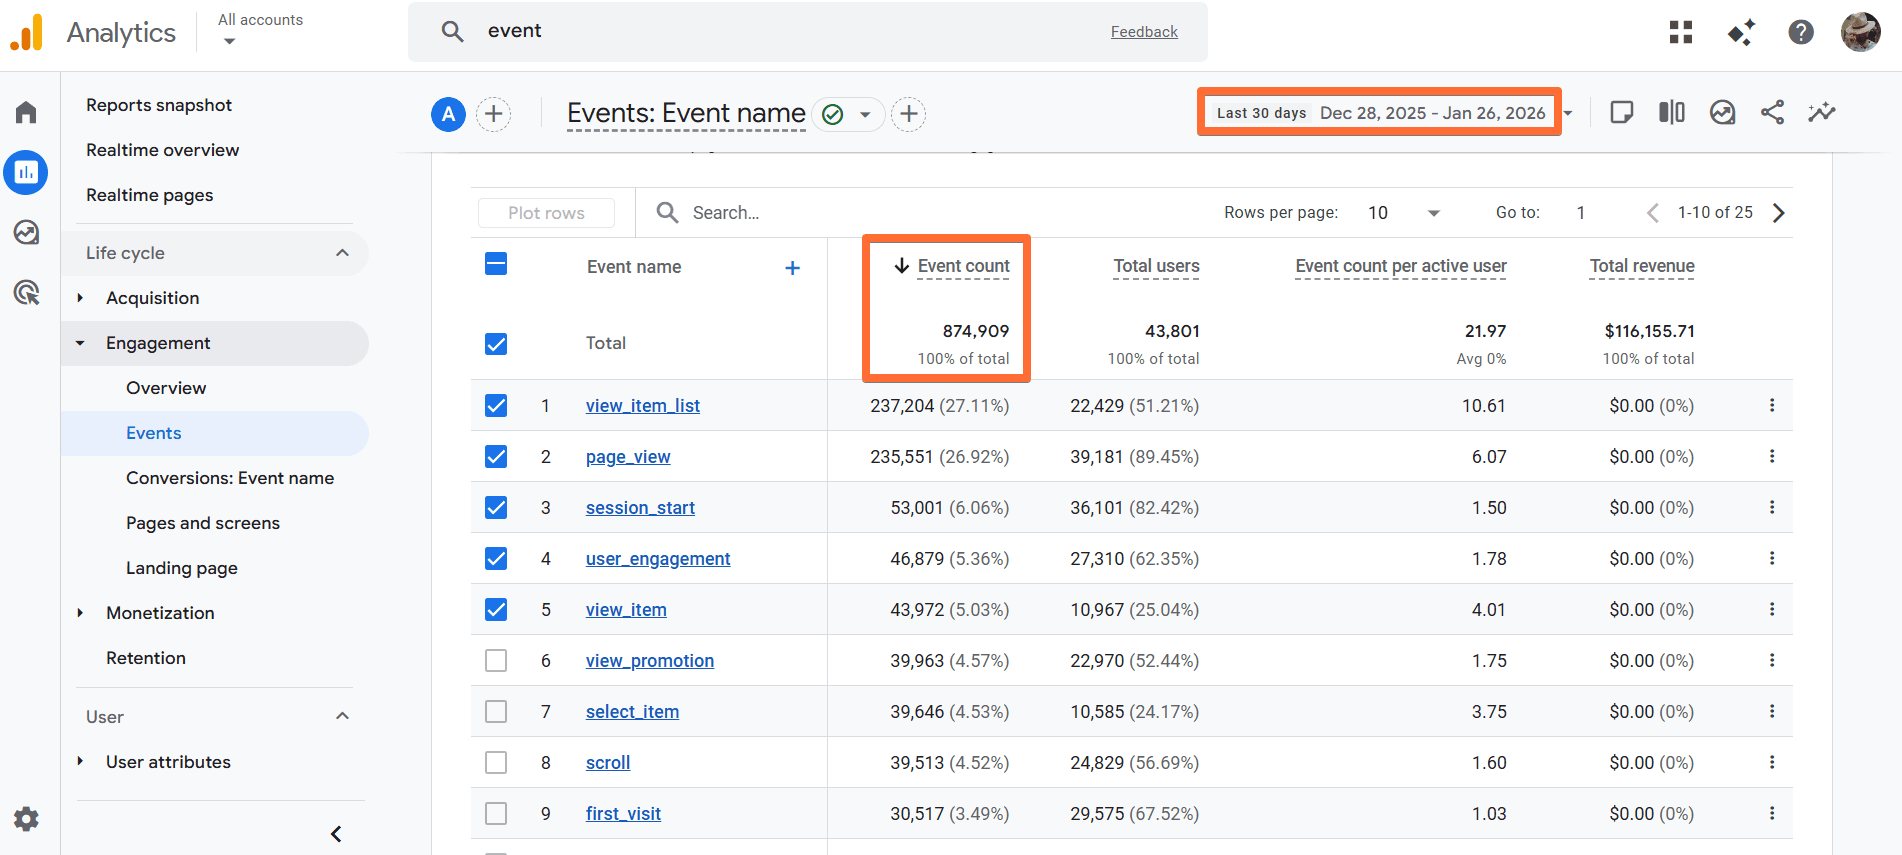The image size is (1902, 855).
Task: Open the Home icon in left rail
Action: [26, 112]
